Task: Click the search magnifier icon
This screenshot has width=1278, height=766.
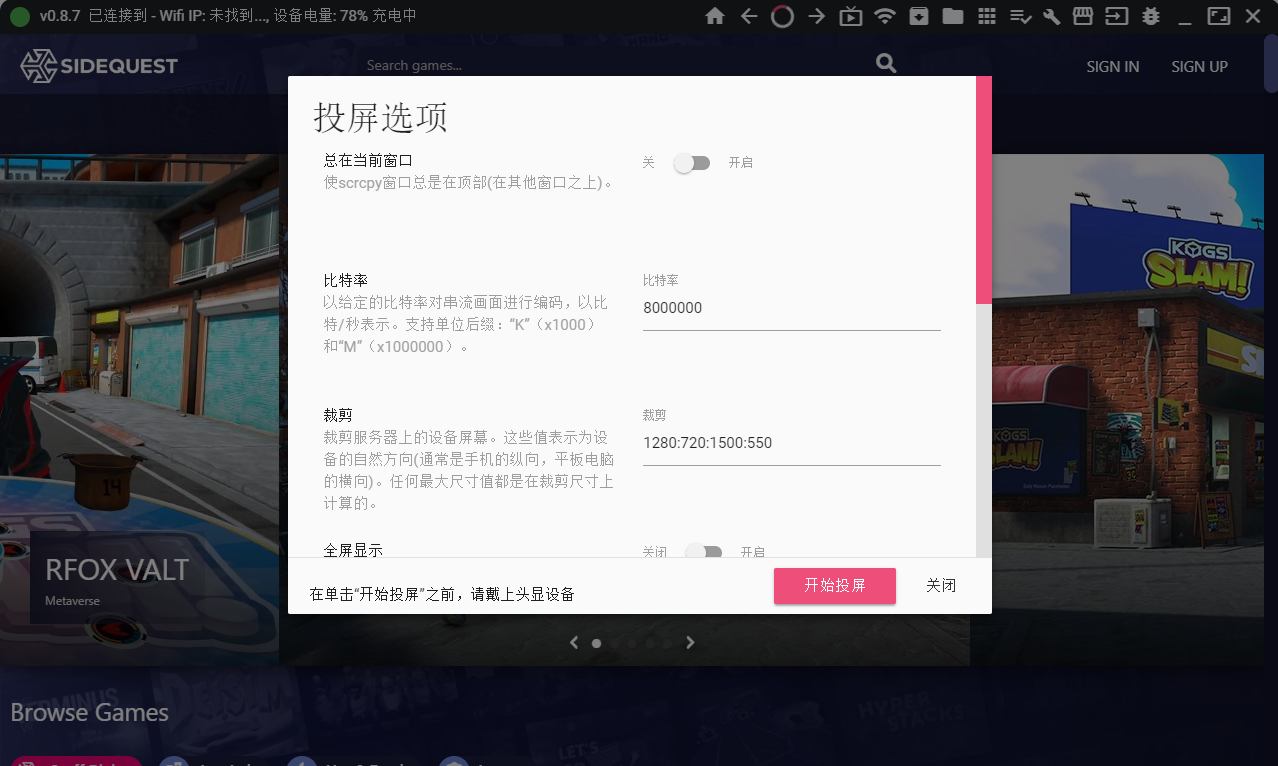Action: (886, 63)
